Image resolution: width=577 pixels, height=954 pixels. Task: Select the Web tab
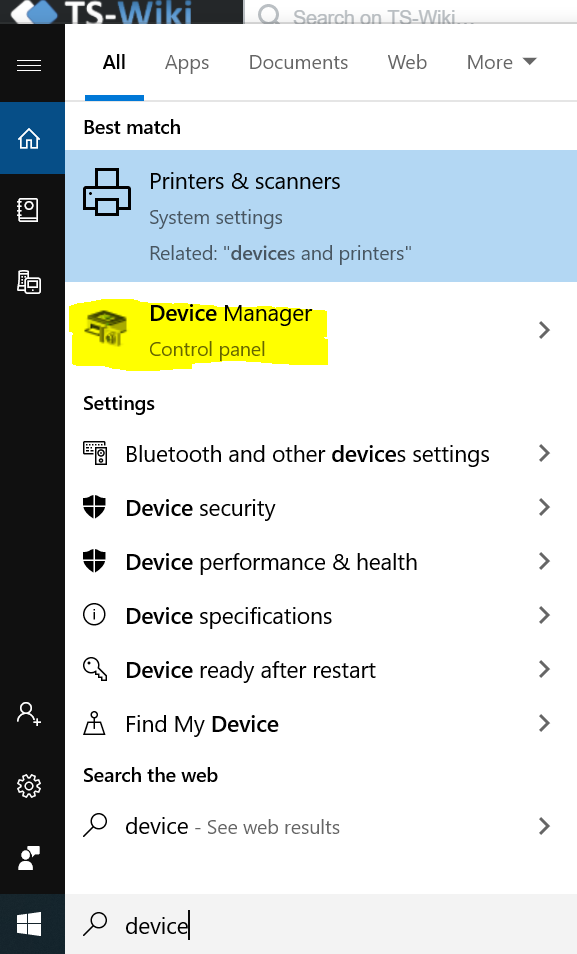click(x=407, y=62)
